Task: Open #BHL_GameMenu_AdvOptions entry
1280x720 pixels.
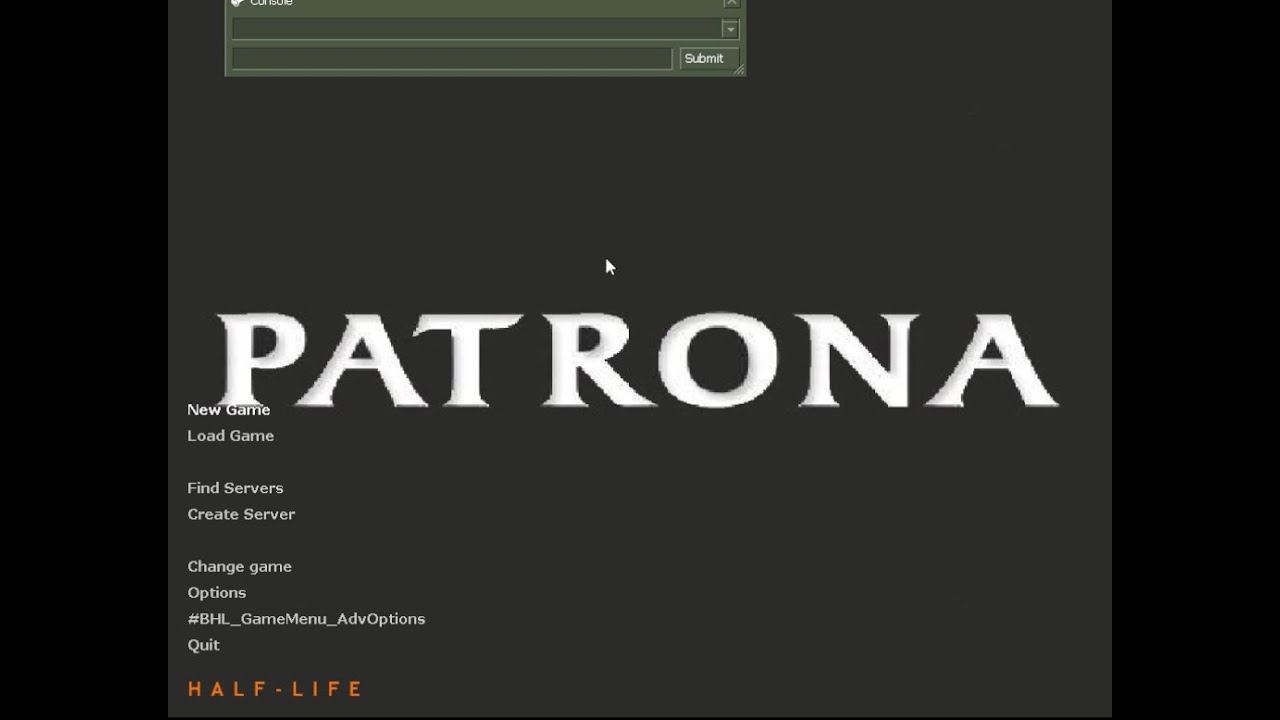Action: click(x=306, y=619)
